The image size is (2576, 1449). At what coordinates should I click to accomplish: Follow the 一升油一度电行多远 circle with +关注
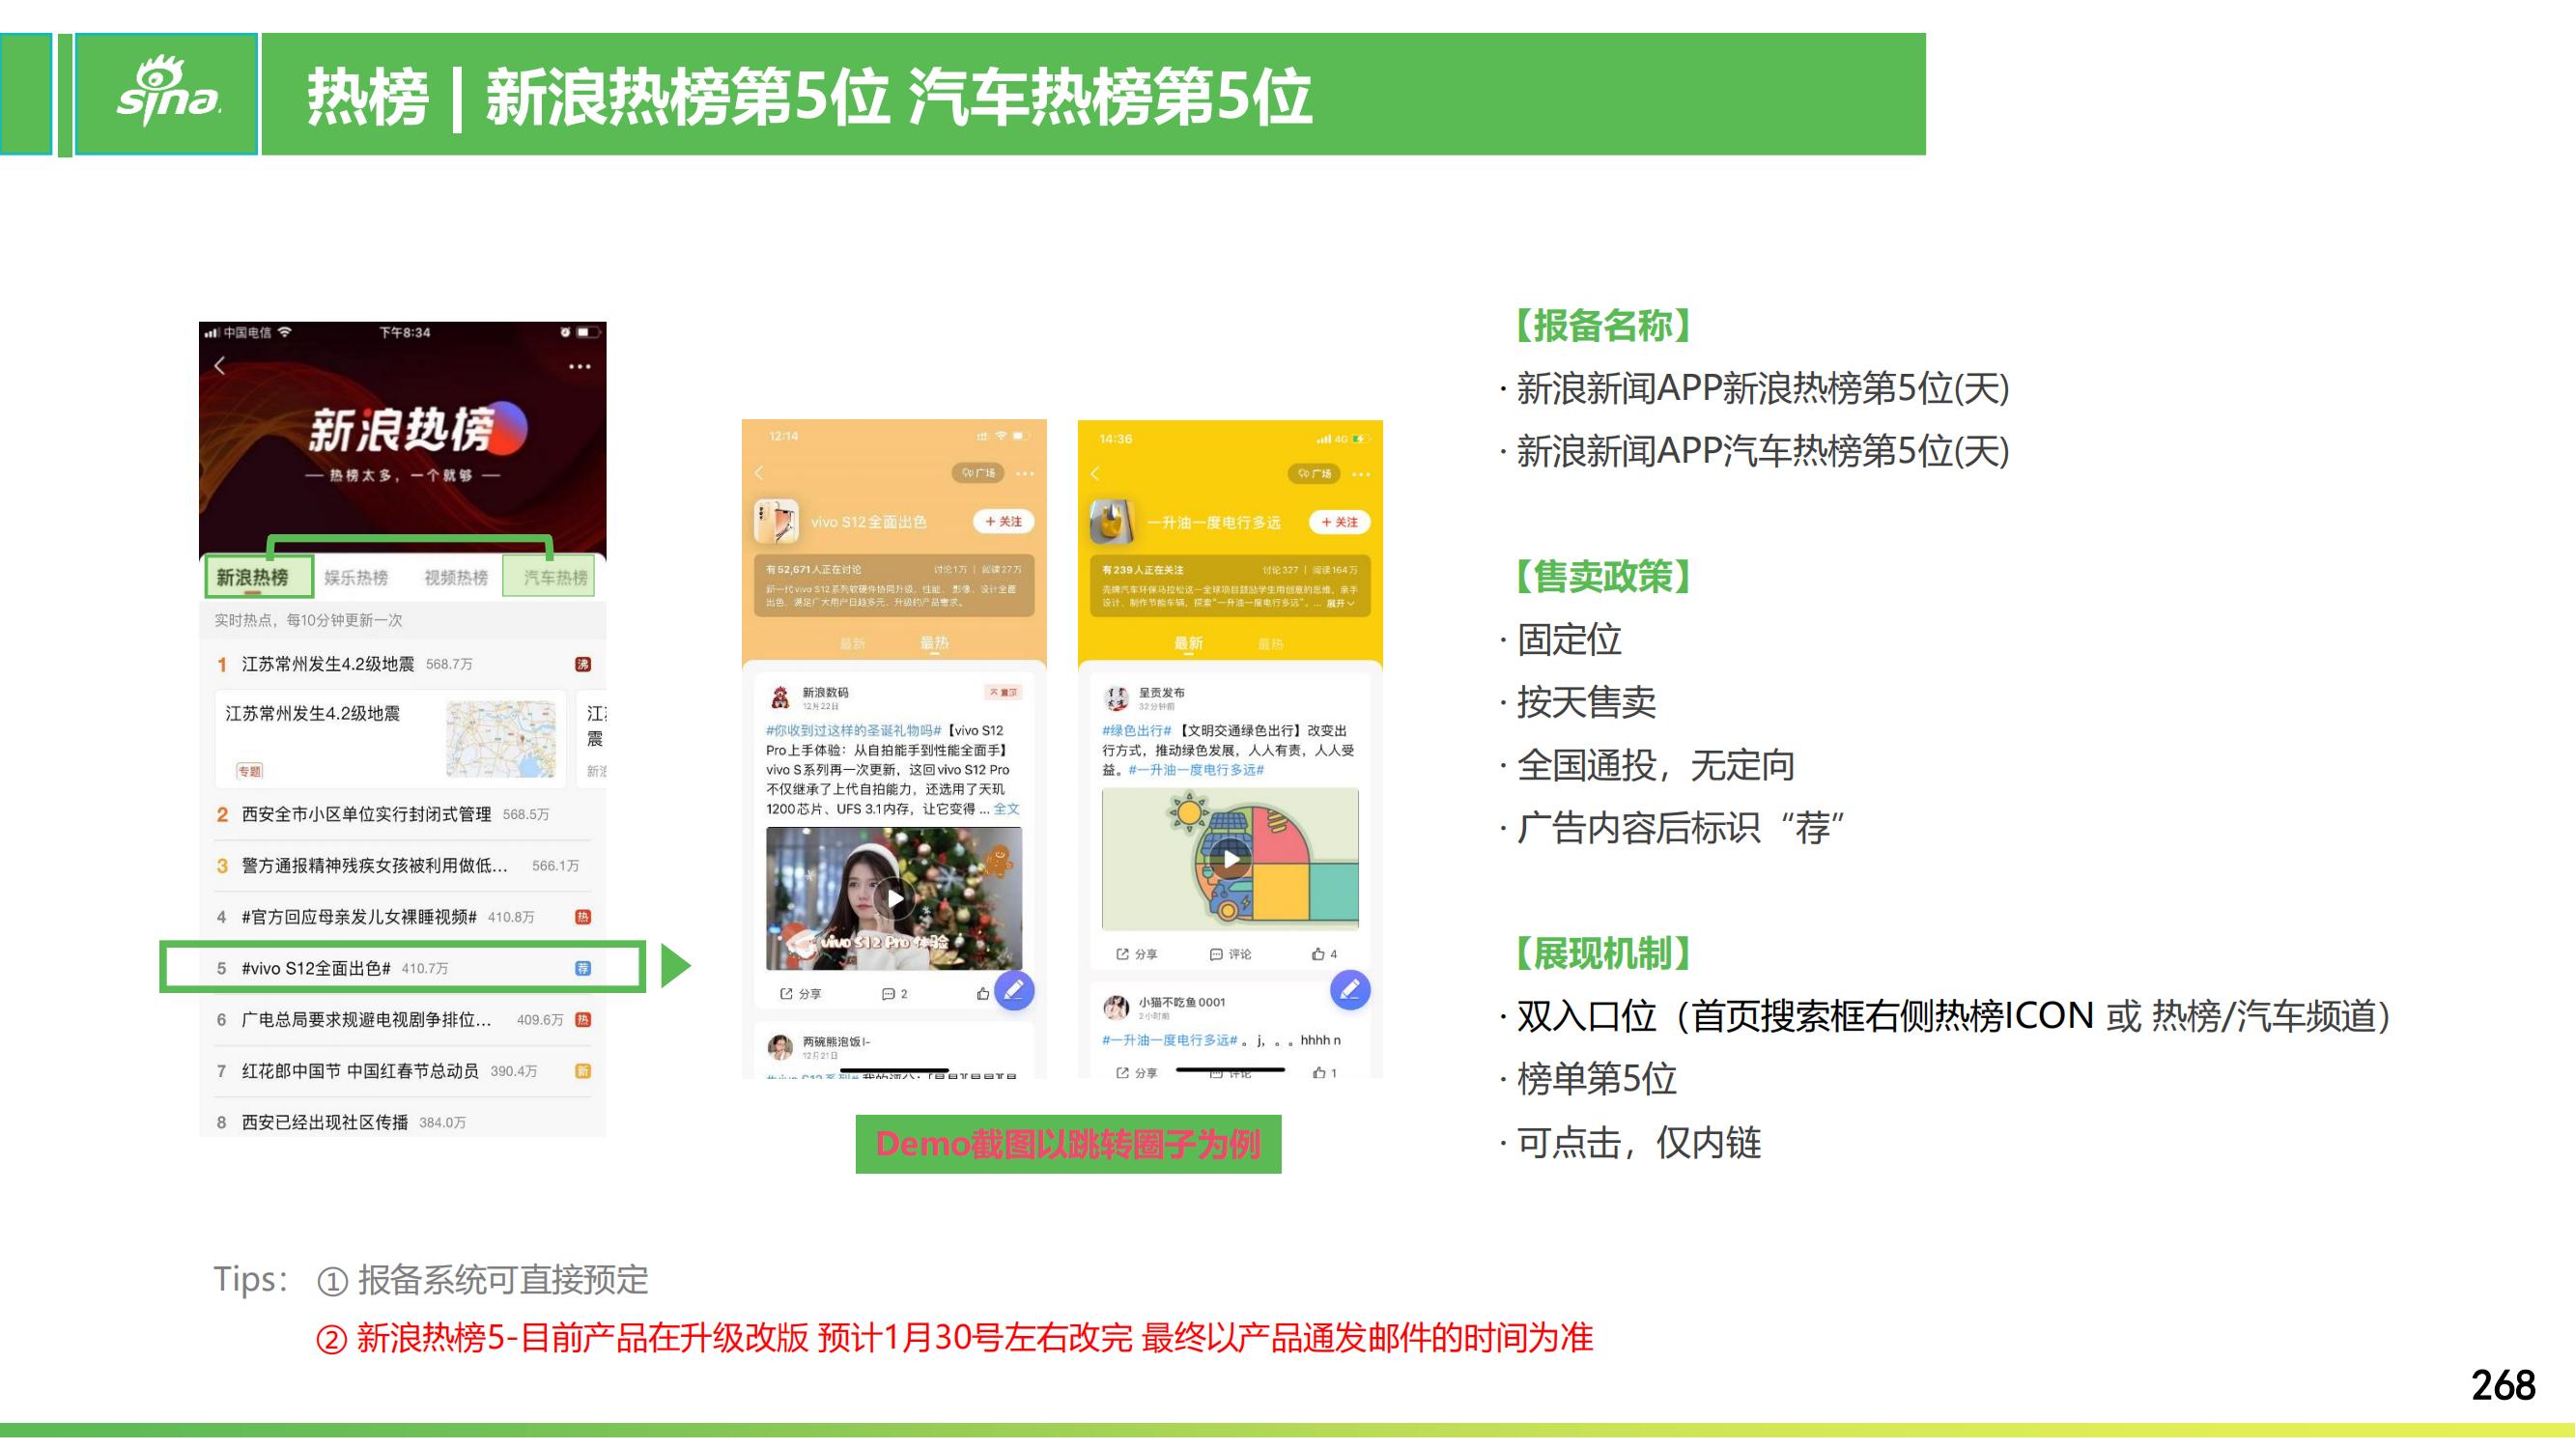[1339, 522]
